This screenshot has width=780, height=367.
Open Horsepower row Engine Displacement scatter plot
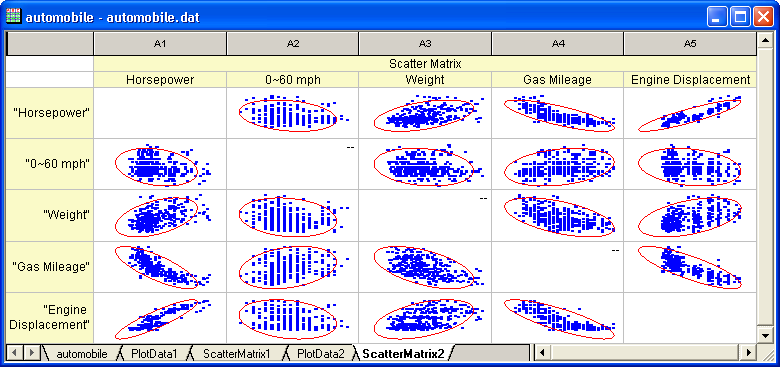coord(690,113)
